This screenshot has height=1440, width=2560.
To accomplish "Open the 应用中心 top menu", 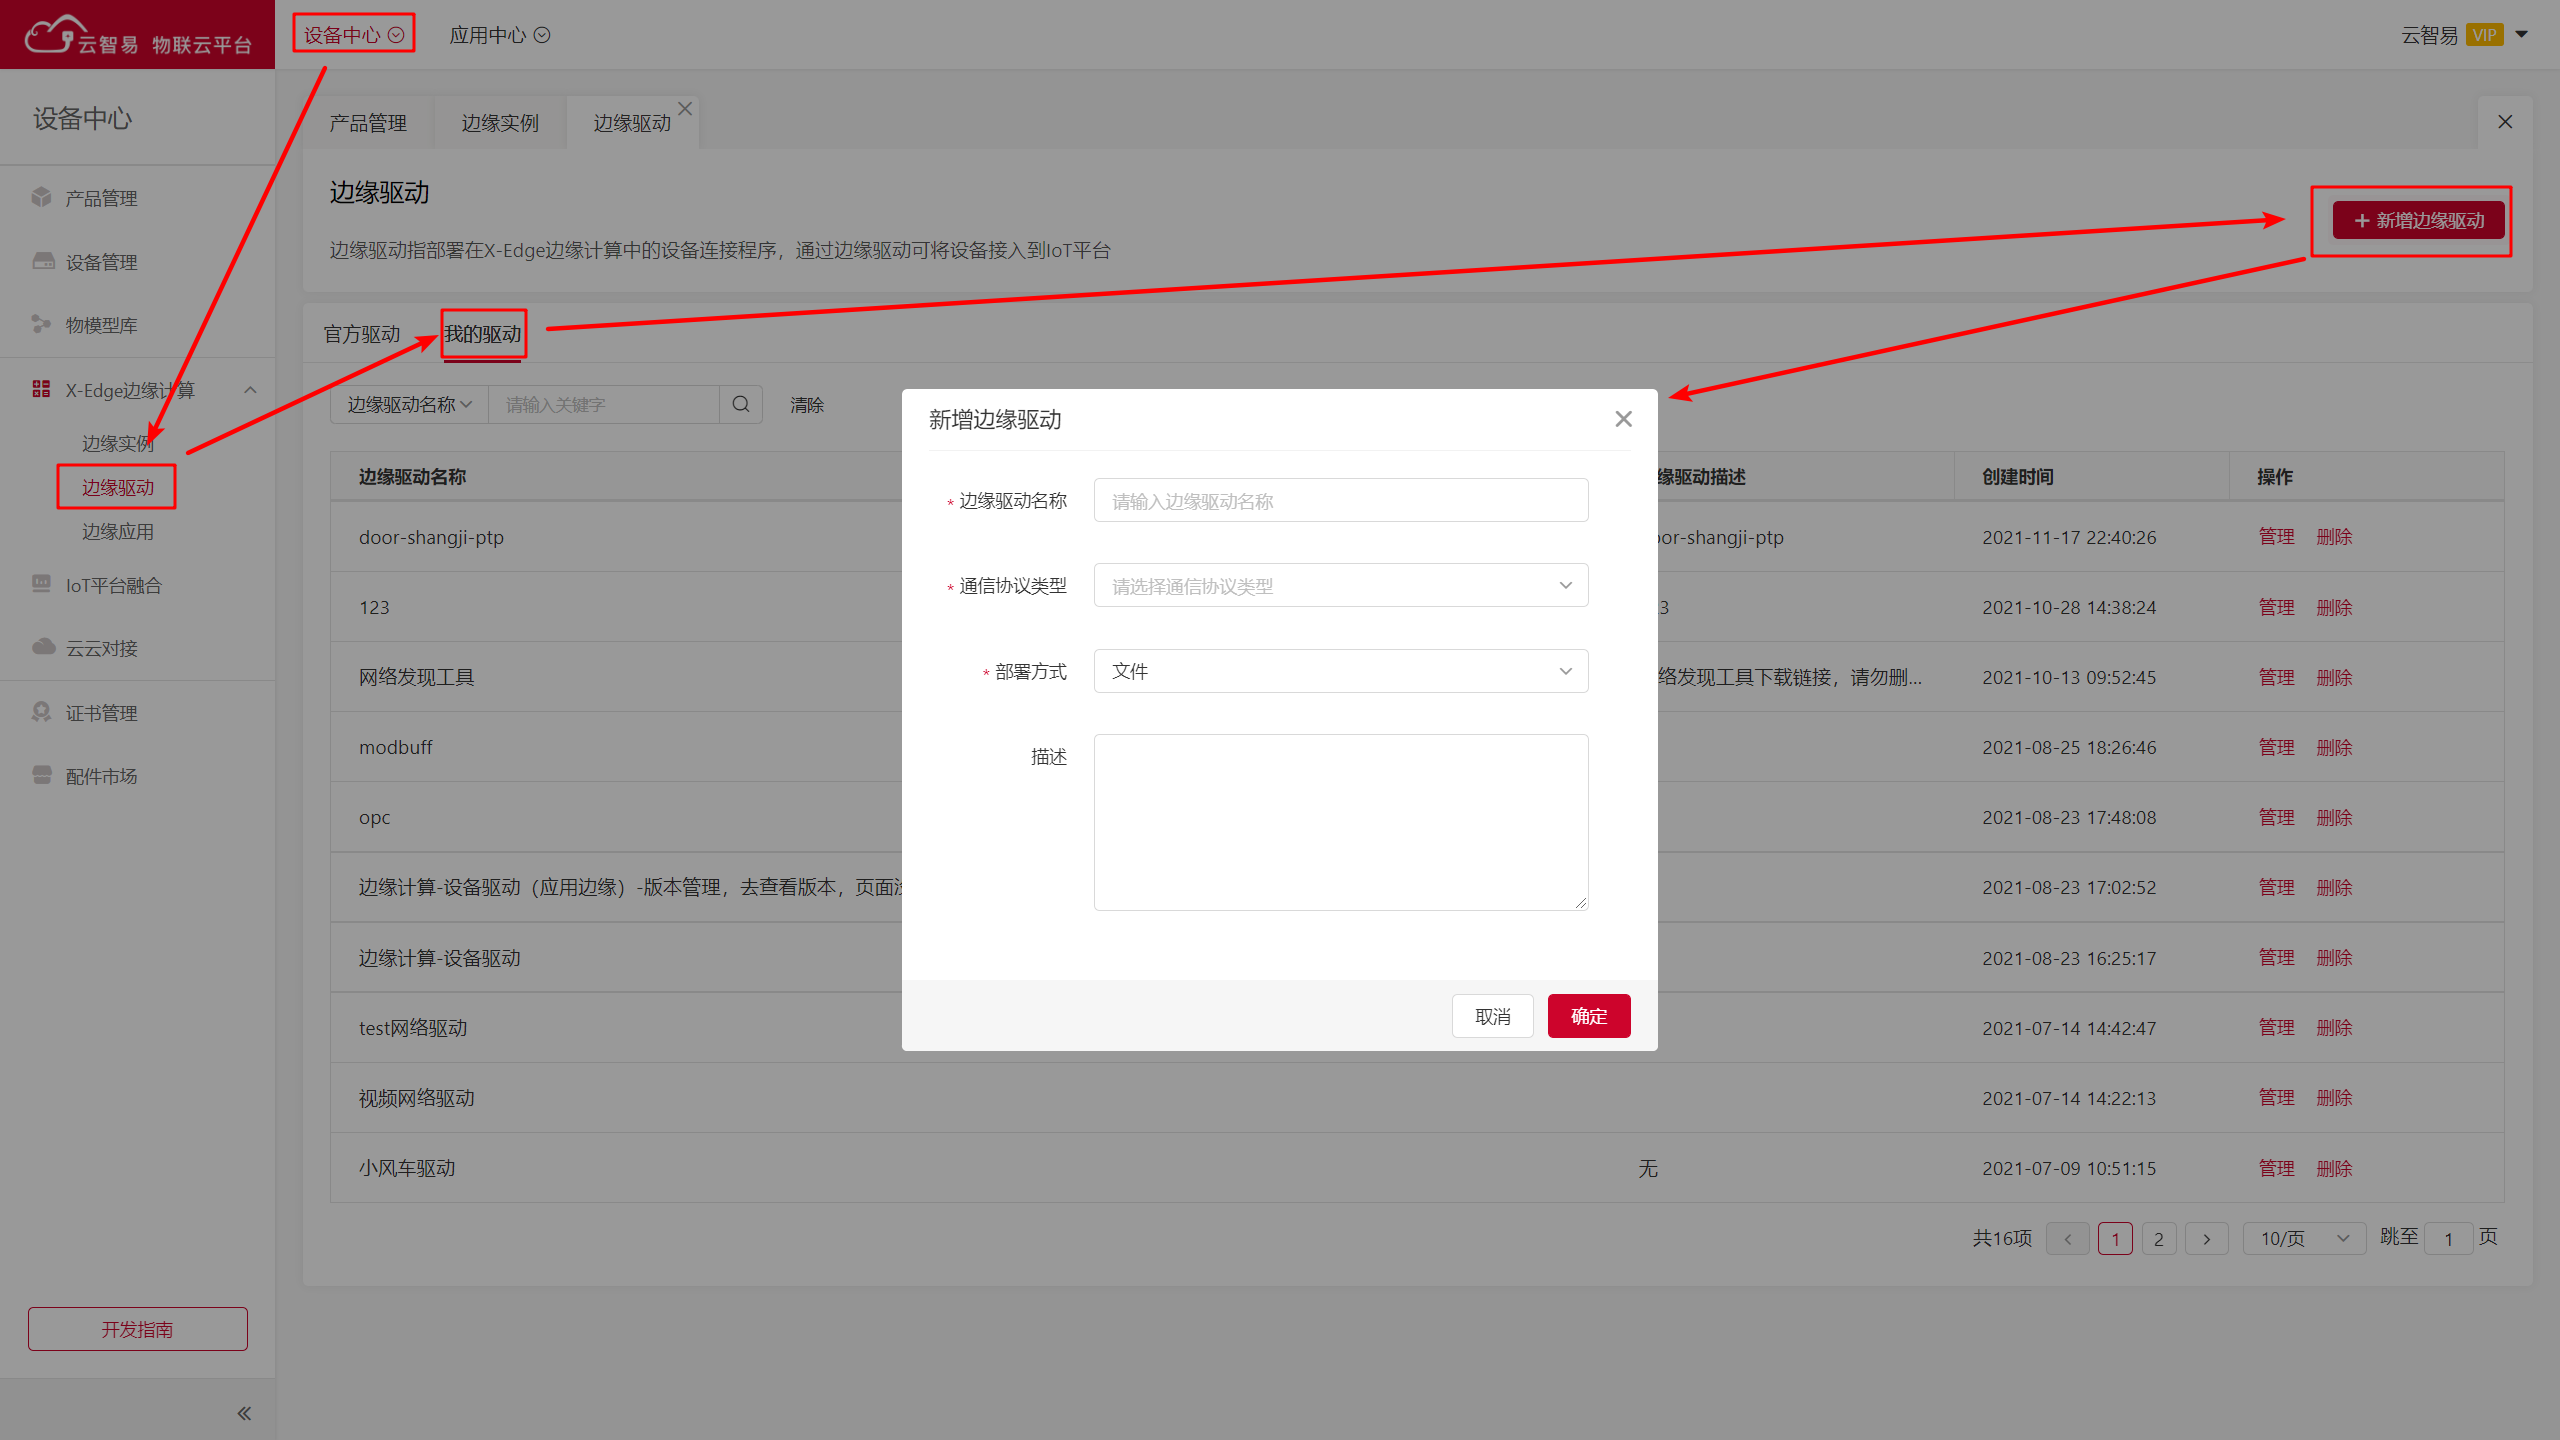I will click(x=498, y=35).
